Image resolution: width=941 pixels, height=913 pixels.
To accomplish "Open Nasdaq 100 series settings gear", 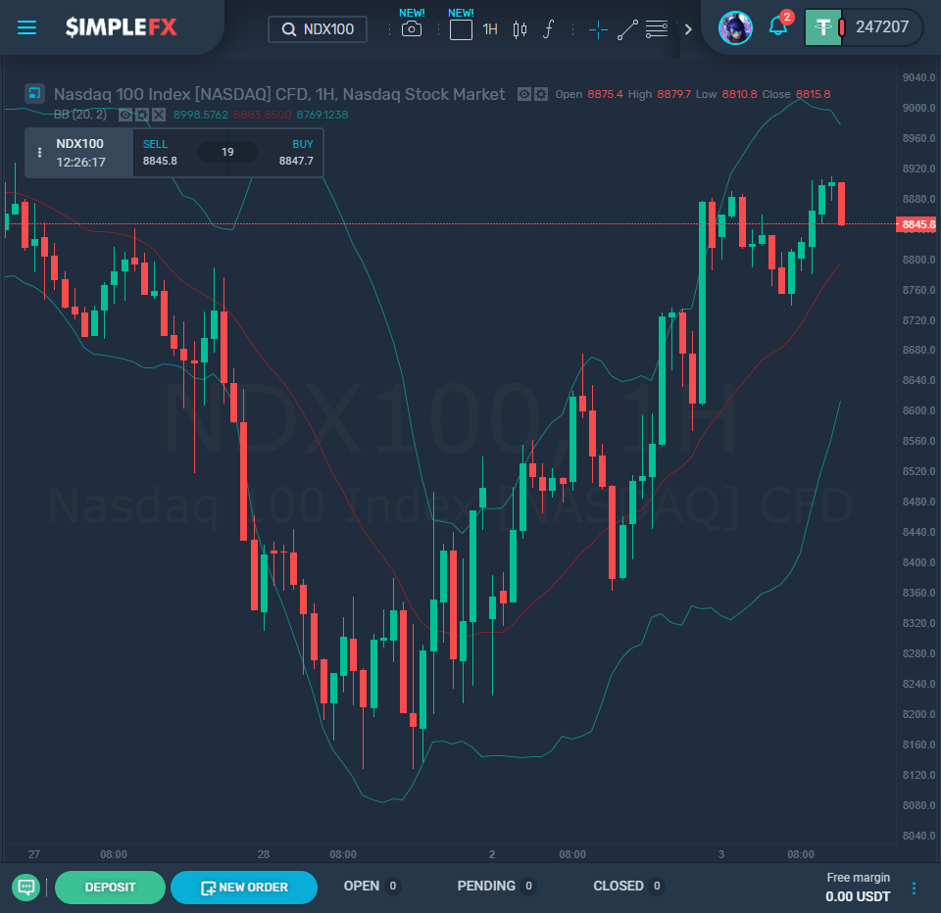I will tap(541, 94).
